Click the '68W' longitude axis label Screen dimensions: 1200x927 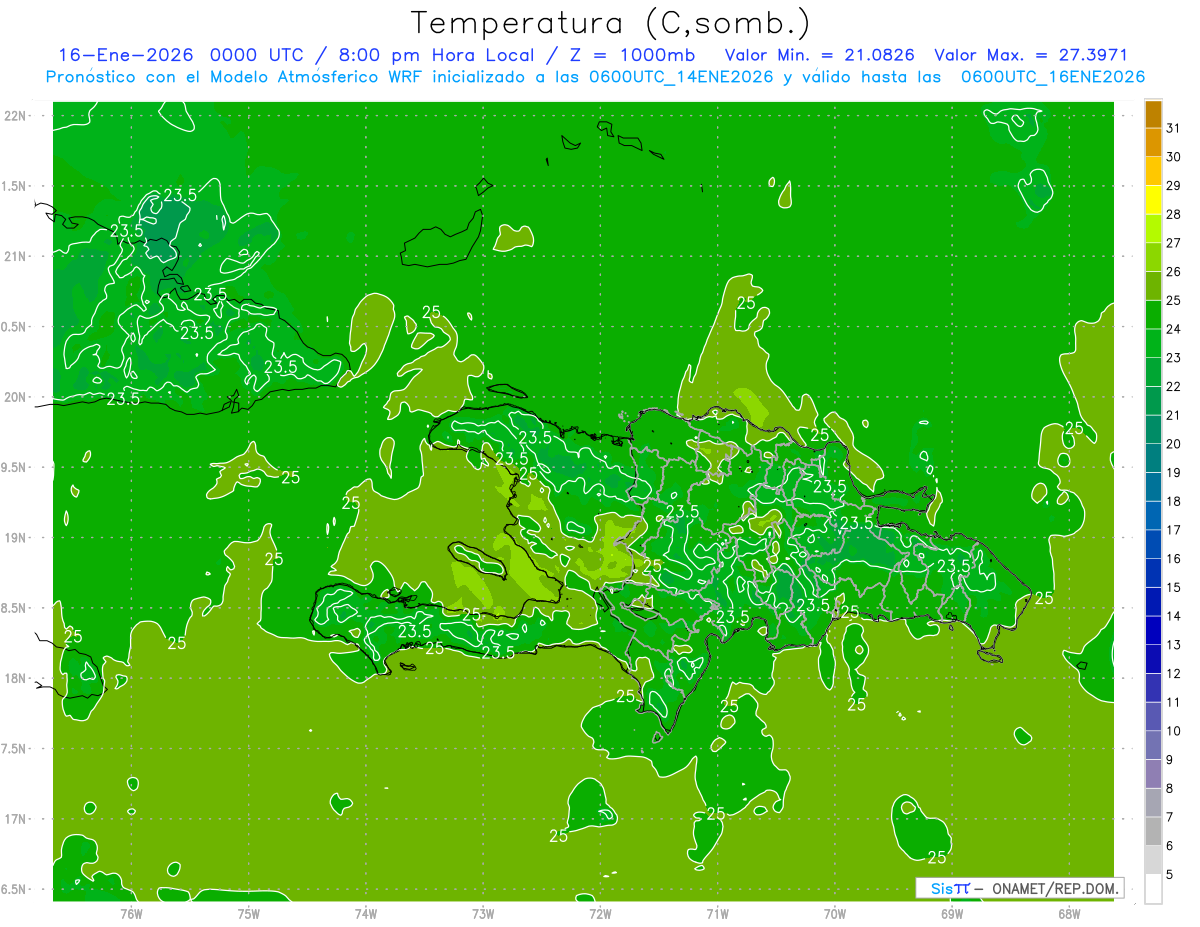[x=1069, y=913]
